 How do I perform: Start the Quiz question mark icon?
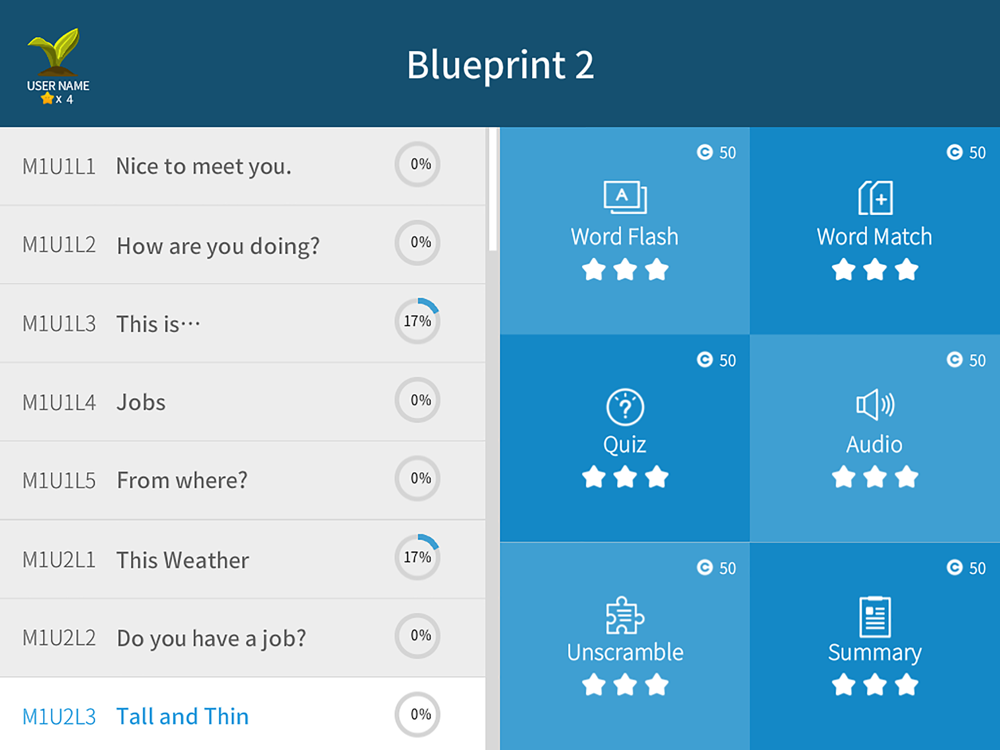point(625,407)
